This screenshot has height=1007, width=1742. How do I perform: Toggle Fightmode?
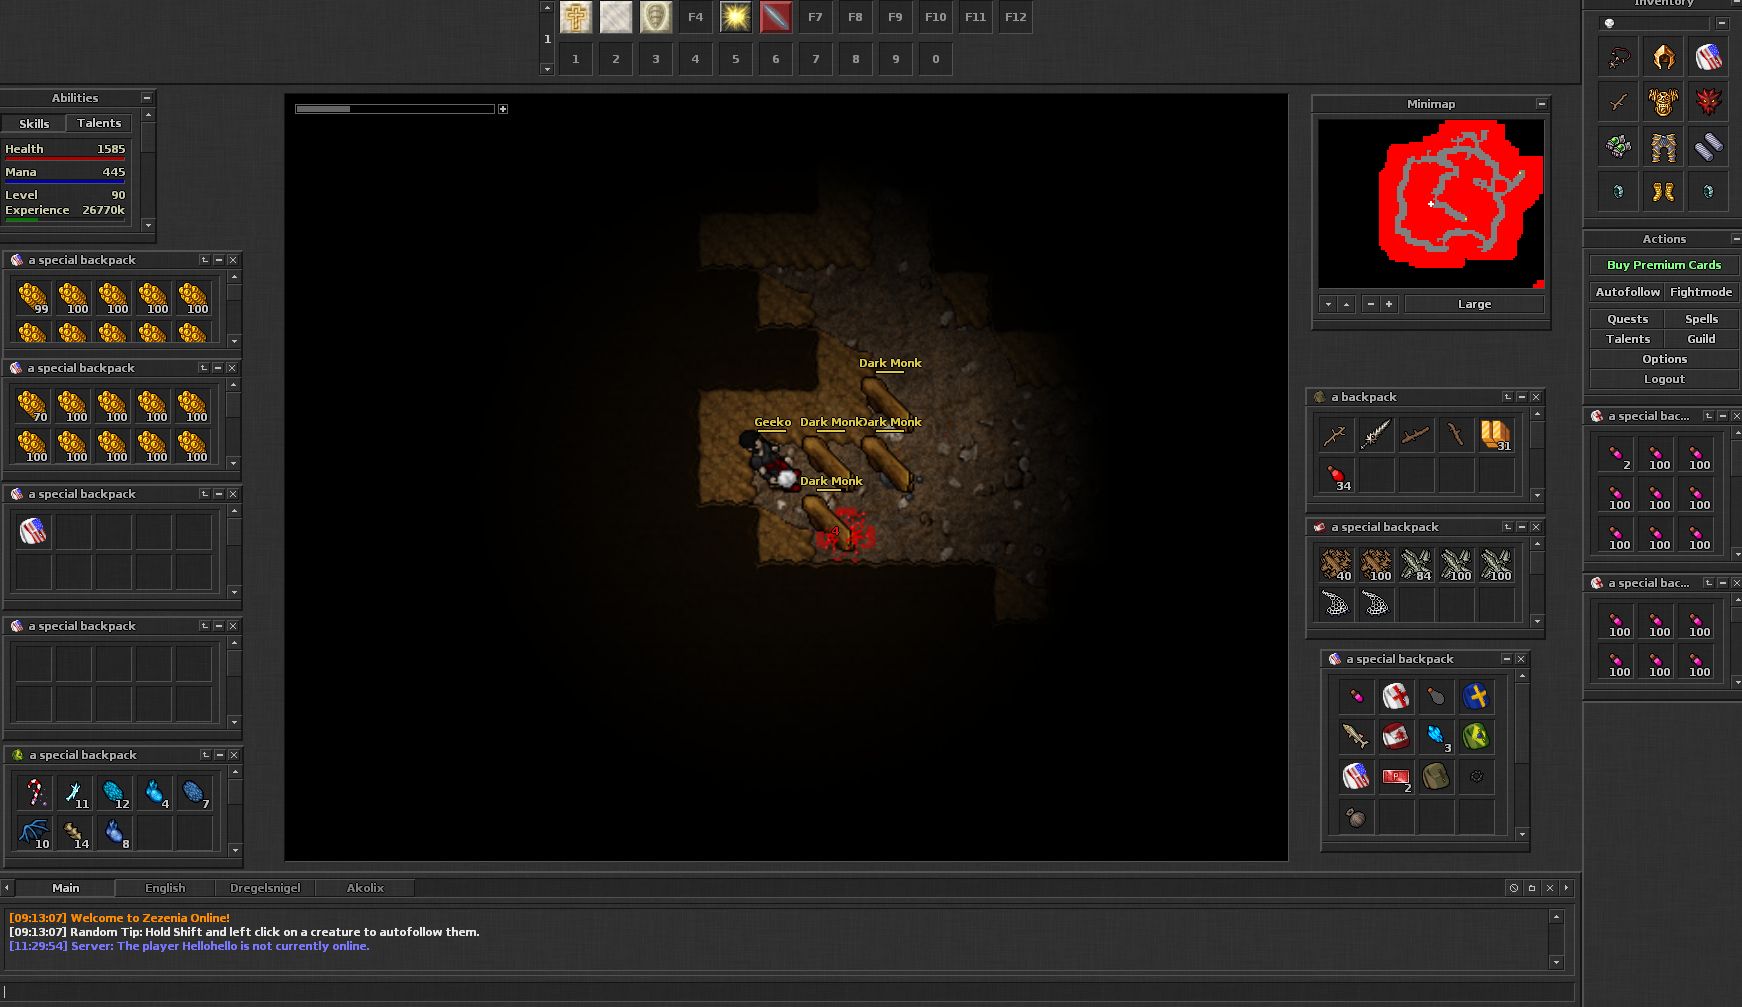[1701, 292]
